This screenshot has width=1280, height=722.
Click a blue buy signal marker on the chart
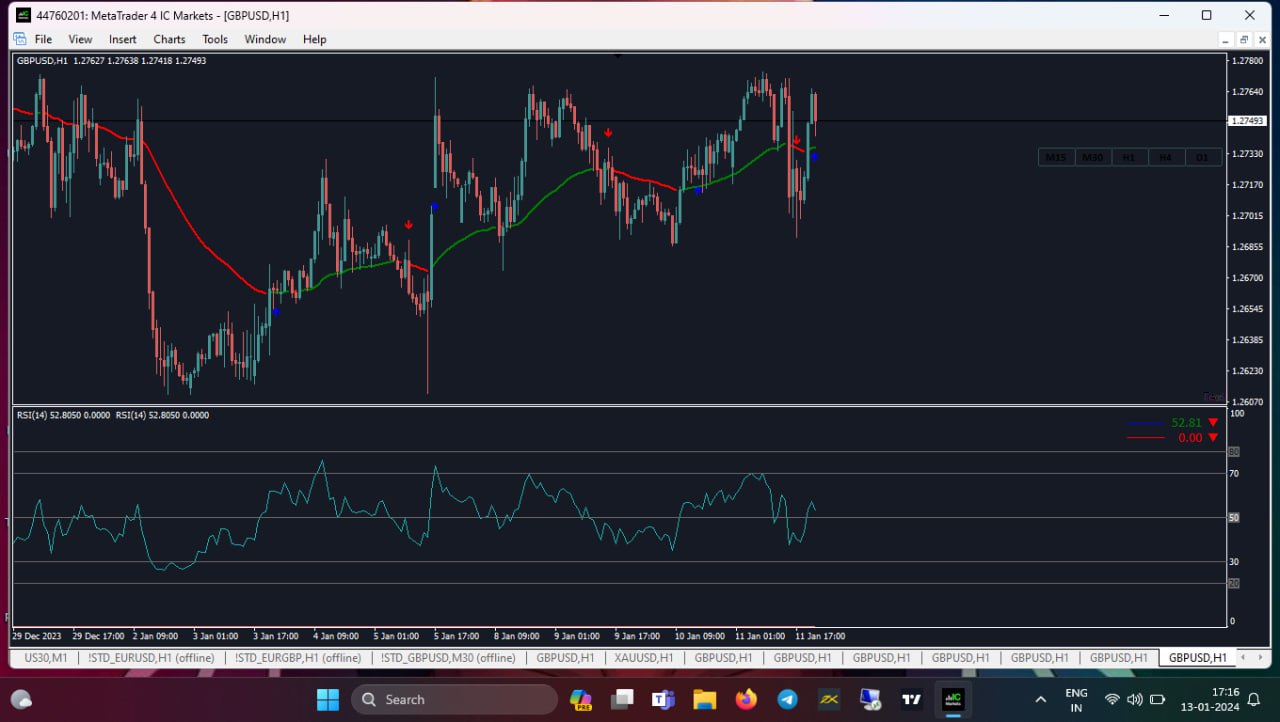433,207
